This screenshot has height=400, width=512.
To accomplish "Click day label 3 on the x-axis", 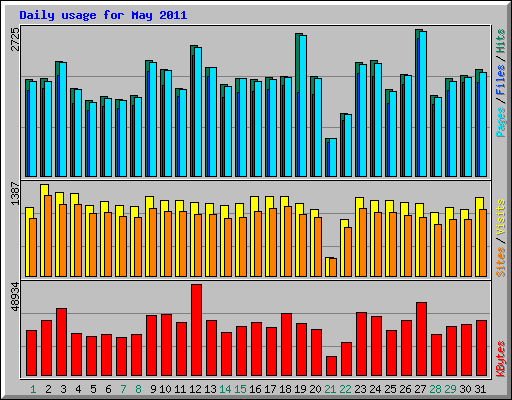I will click(x=63, y=389).
